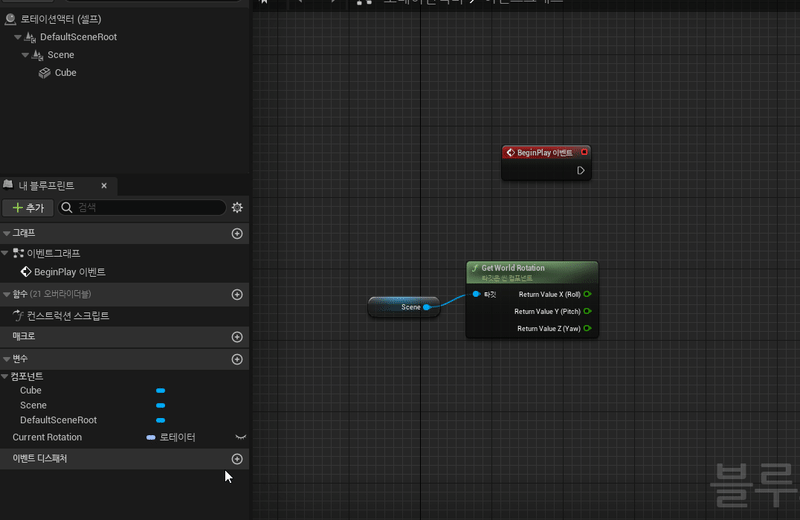Add a new variable with the plus icon
The image size is (800, 520).
(237, 359)
